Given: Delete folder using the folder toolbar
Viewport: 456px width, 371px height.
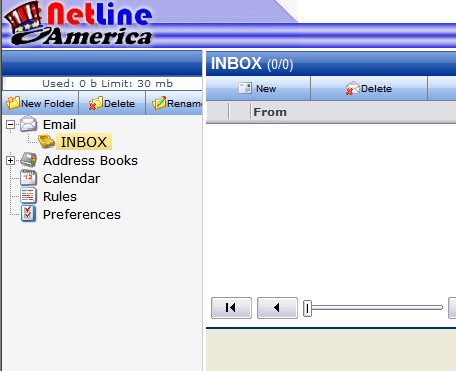Looking at the screenshot, I should pyautogui.click(x=112, y=103).
